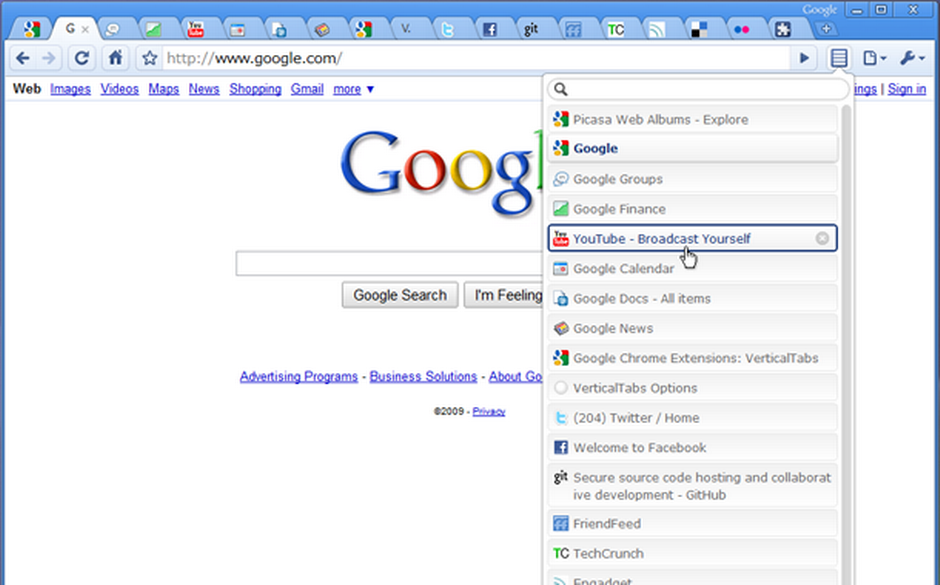Open the Business Solutions link
The image size is (940, 585).
click(423, 376)
